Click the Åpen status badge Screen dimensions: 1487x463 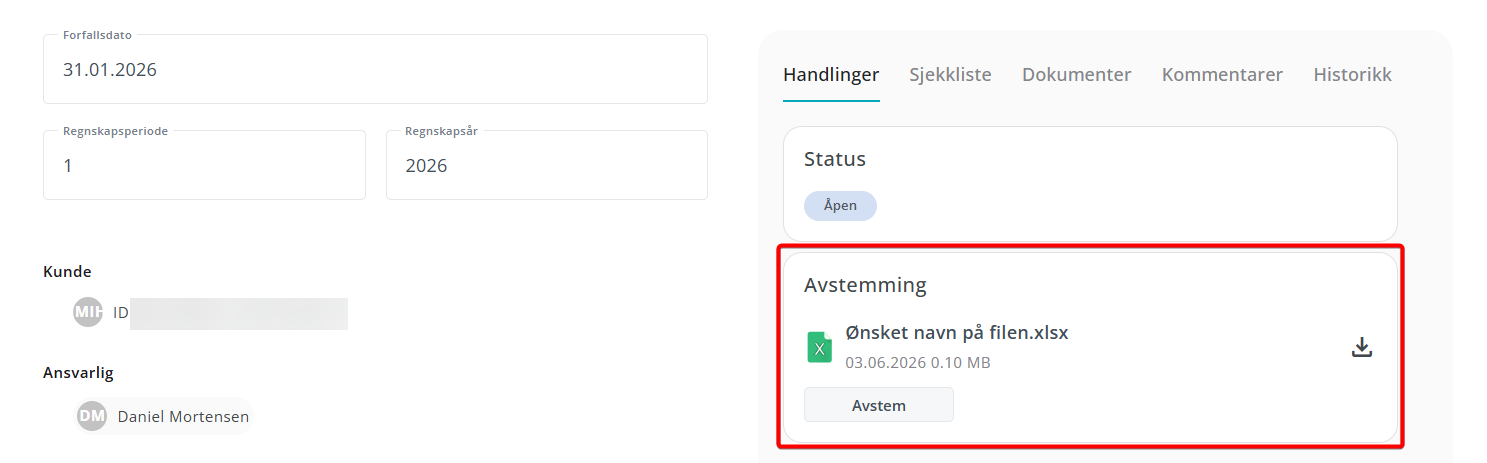point(840,205)
